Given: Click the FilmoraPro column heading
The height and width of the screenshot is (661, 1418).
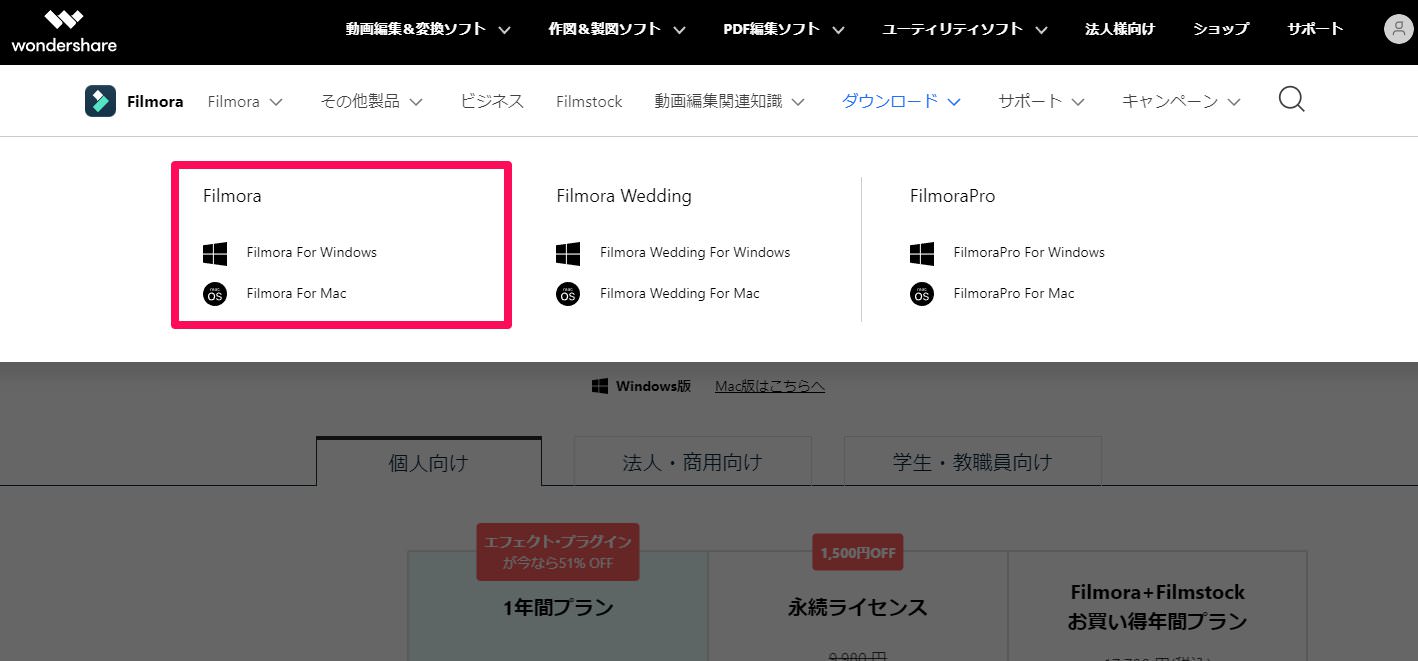Looking at the screenshot, I should coord(953,196).
